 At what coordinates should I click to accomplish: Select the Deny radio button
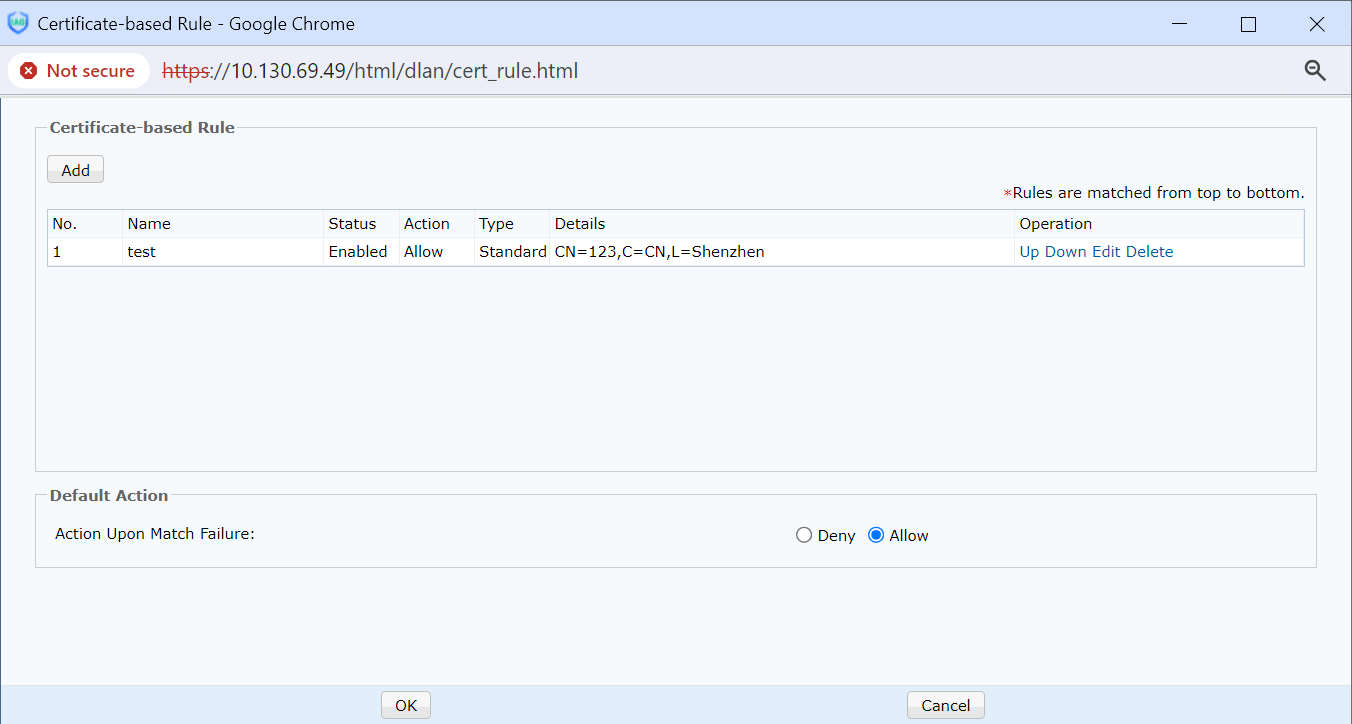pos(804,535)
